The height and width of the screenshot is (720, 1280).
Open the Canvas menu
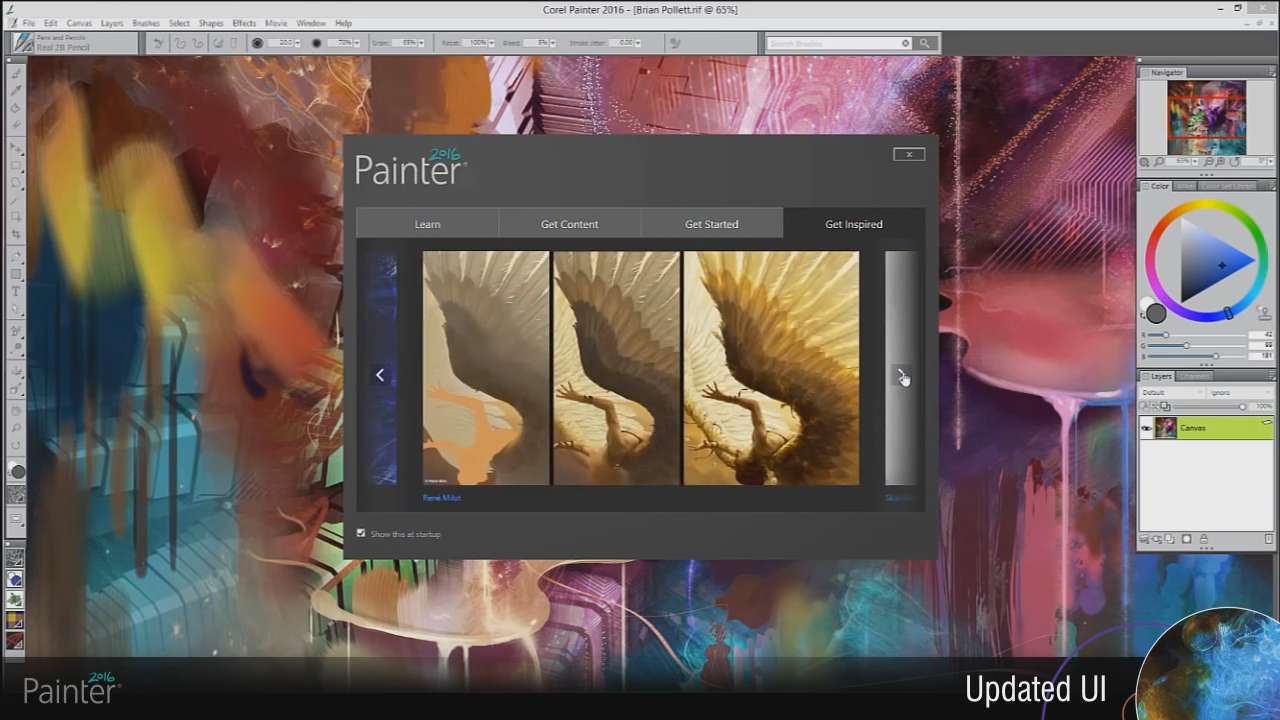point(79,23)
